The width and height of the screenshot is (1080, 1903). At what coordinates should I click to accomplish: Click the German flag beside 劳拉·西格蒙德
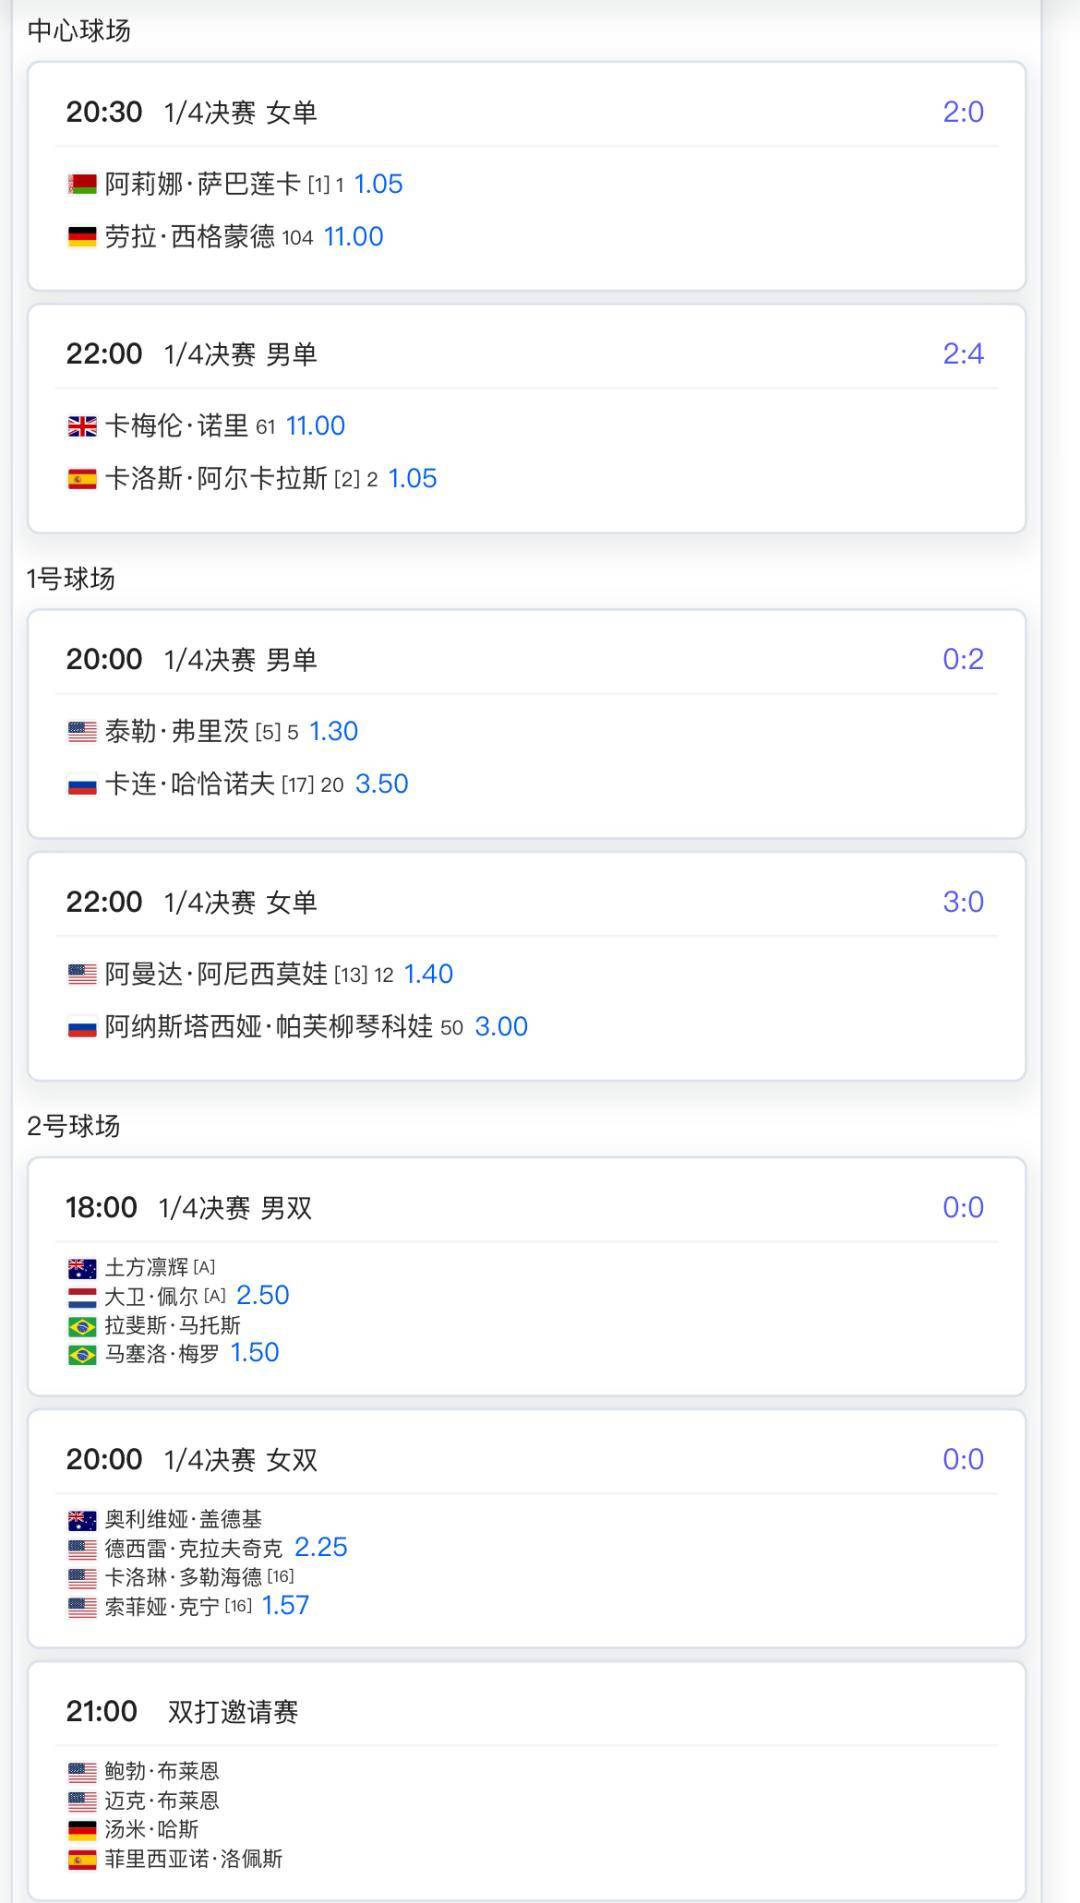[x=82, y=237]
